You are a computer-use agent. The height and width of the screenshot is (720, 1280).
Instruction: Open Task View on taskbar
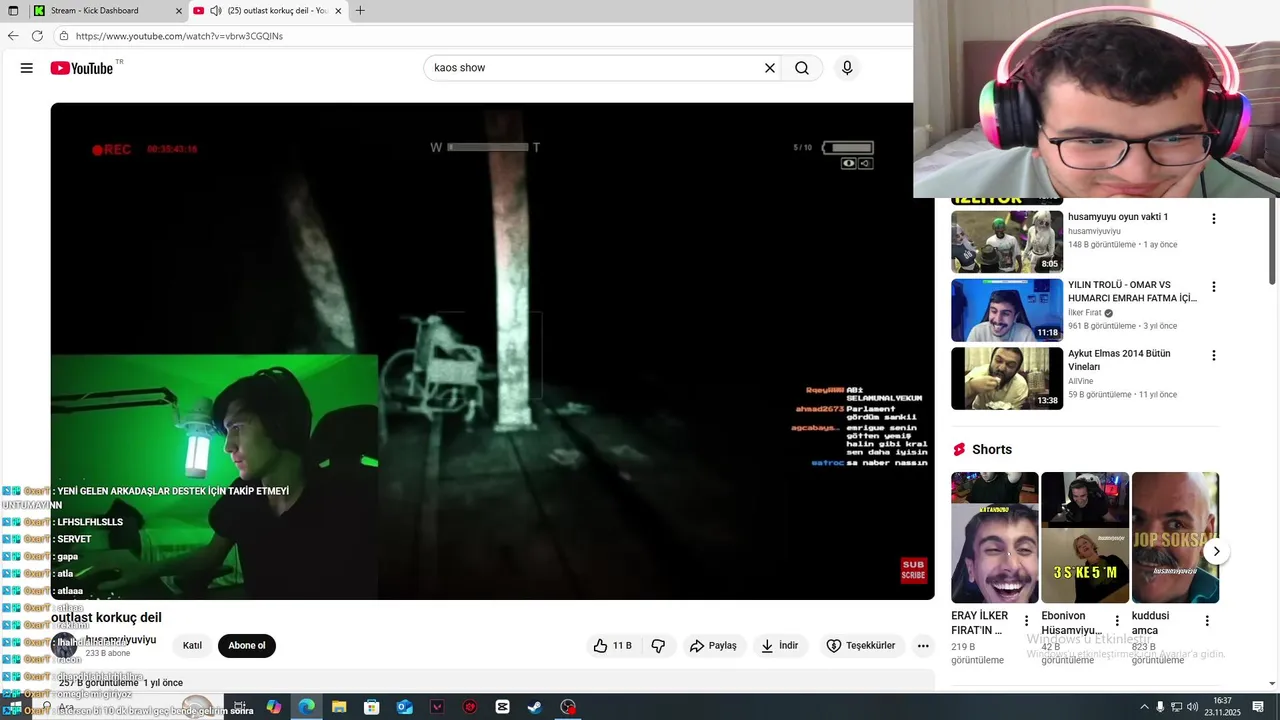tap(240, 707)
